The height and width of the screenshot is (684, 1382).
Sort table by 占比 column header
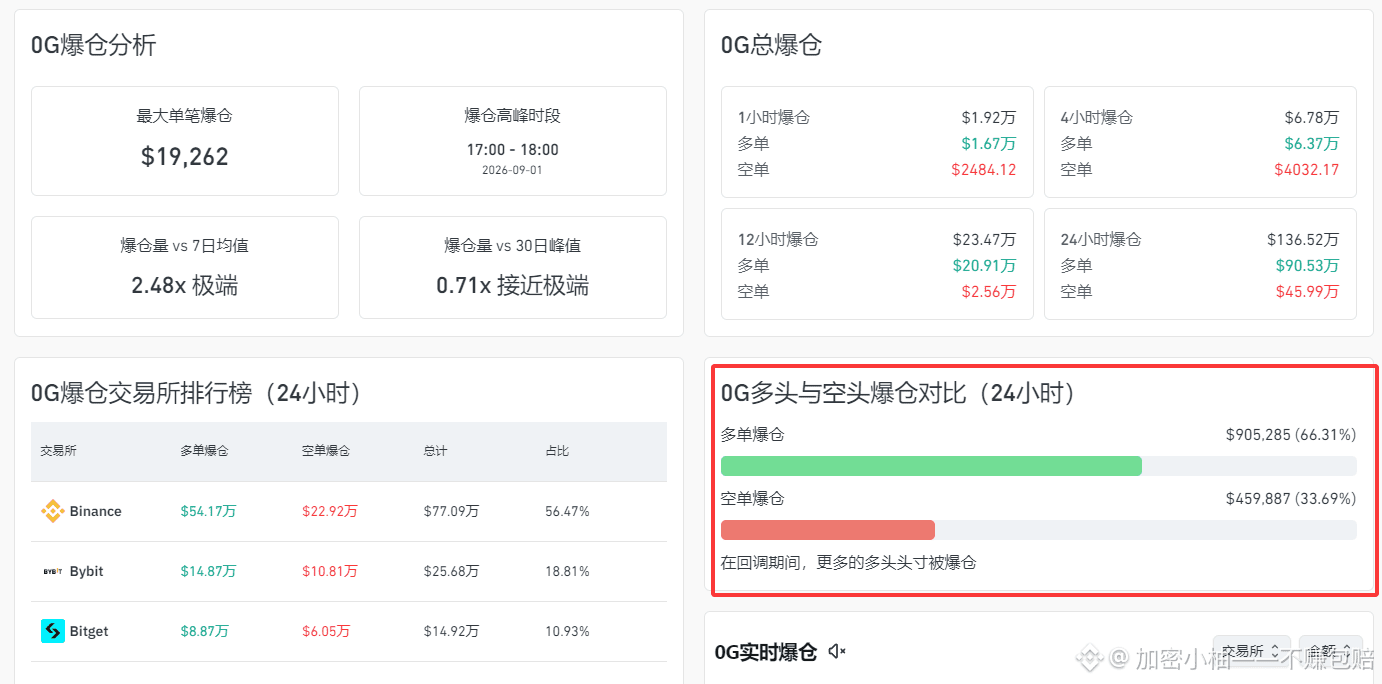pyautogui.click(x=557, y=451)
